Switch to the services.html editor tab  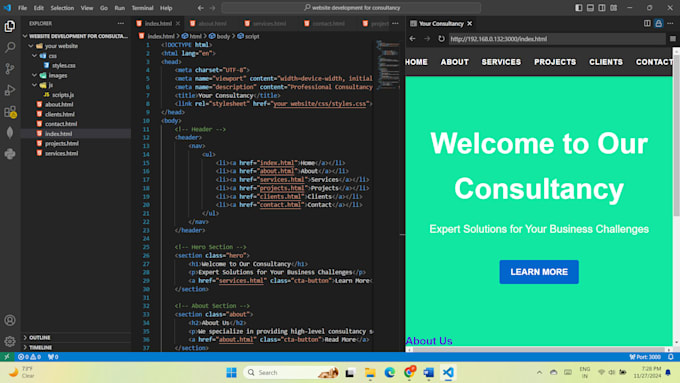tap(269, 23)
